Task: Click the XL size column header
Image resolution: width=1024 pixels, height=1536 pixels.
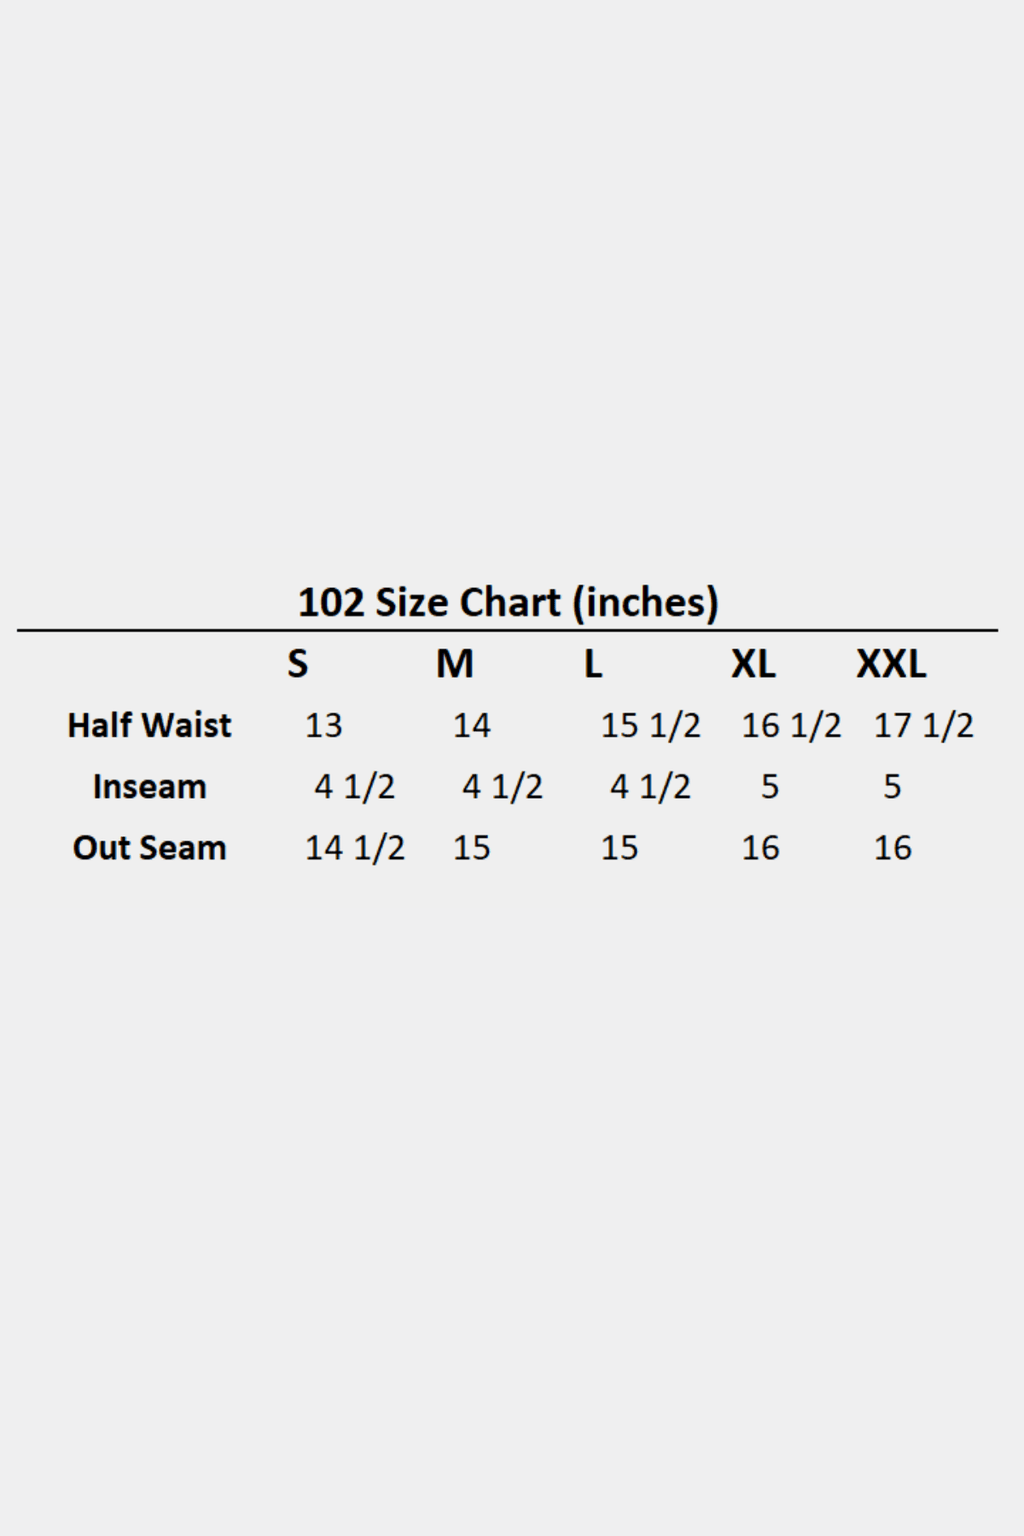Action: (753, 664)
